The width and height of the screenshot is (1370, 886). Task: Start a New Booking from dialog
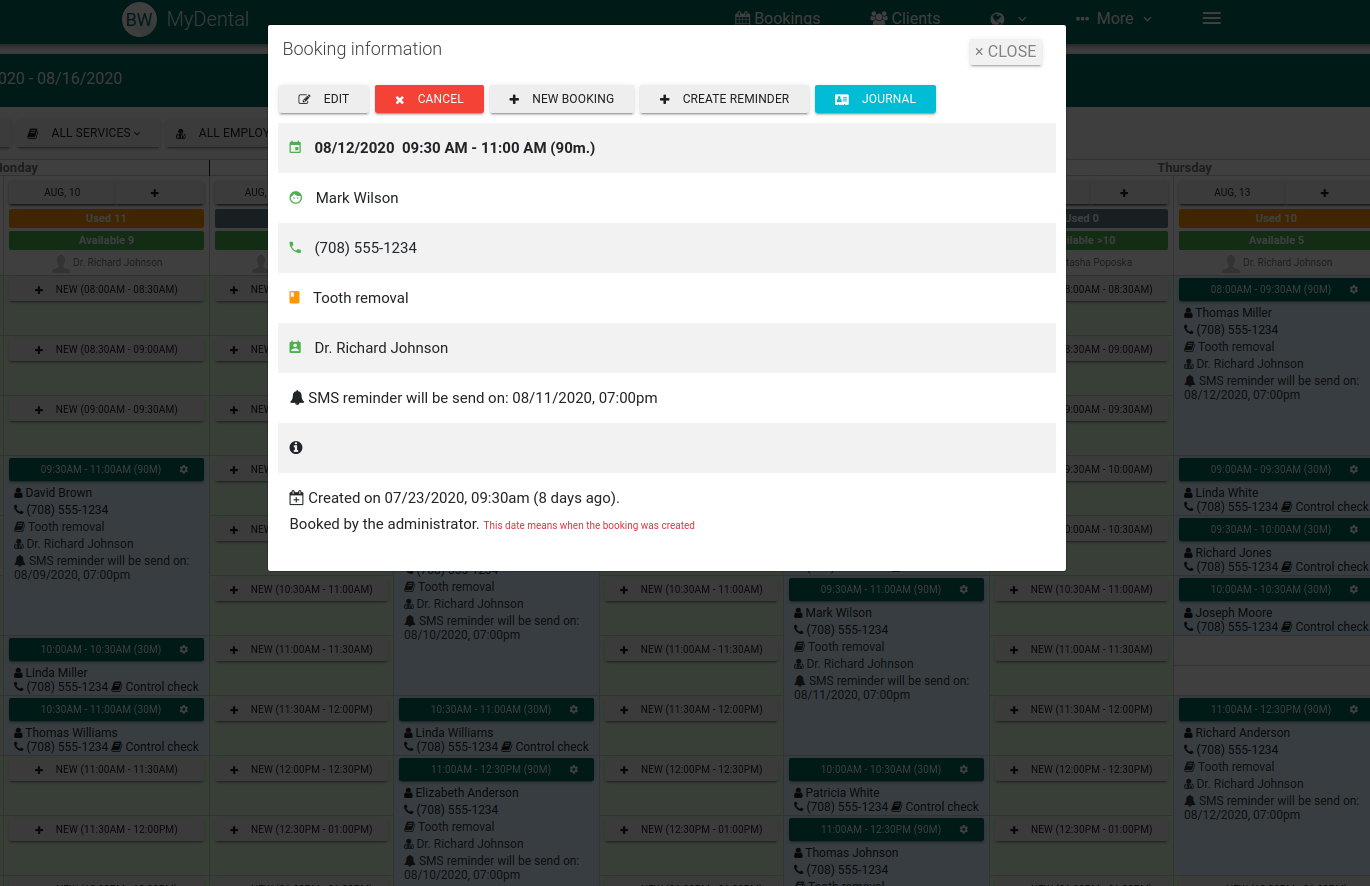(x=561, y=99)
